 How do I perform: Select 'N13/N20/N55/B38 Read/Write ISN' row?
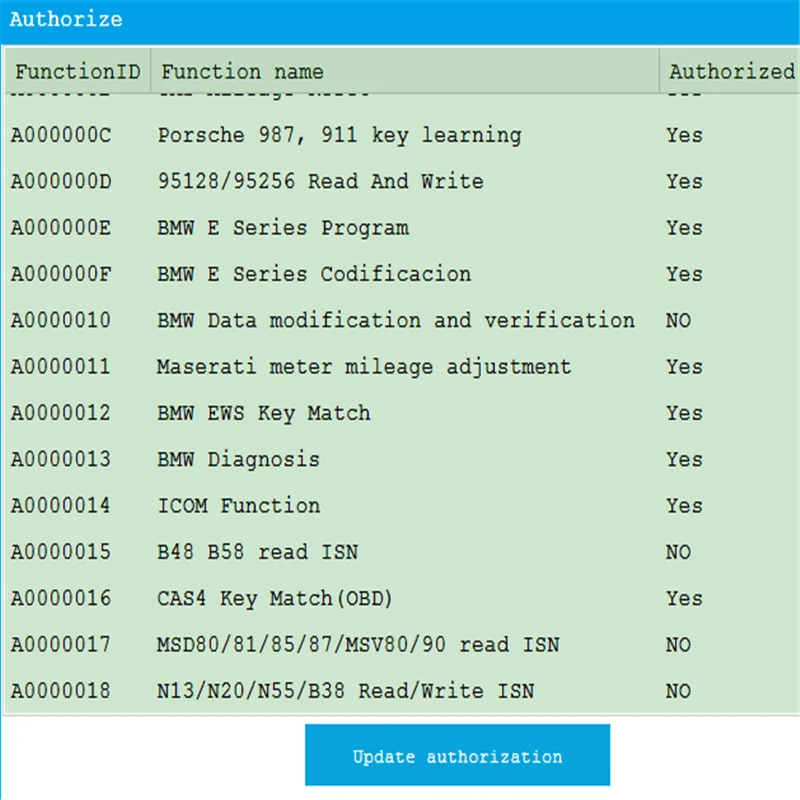(x=345, y=691)
